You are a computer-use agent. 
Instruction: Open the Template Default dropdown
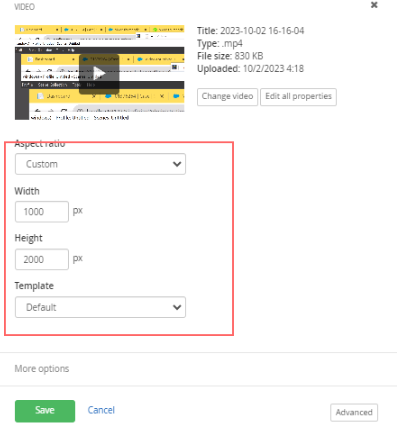click(100, 307)
